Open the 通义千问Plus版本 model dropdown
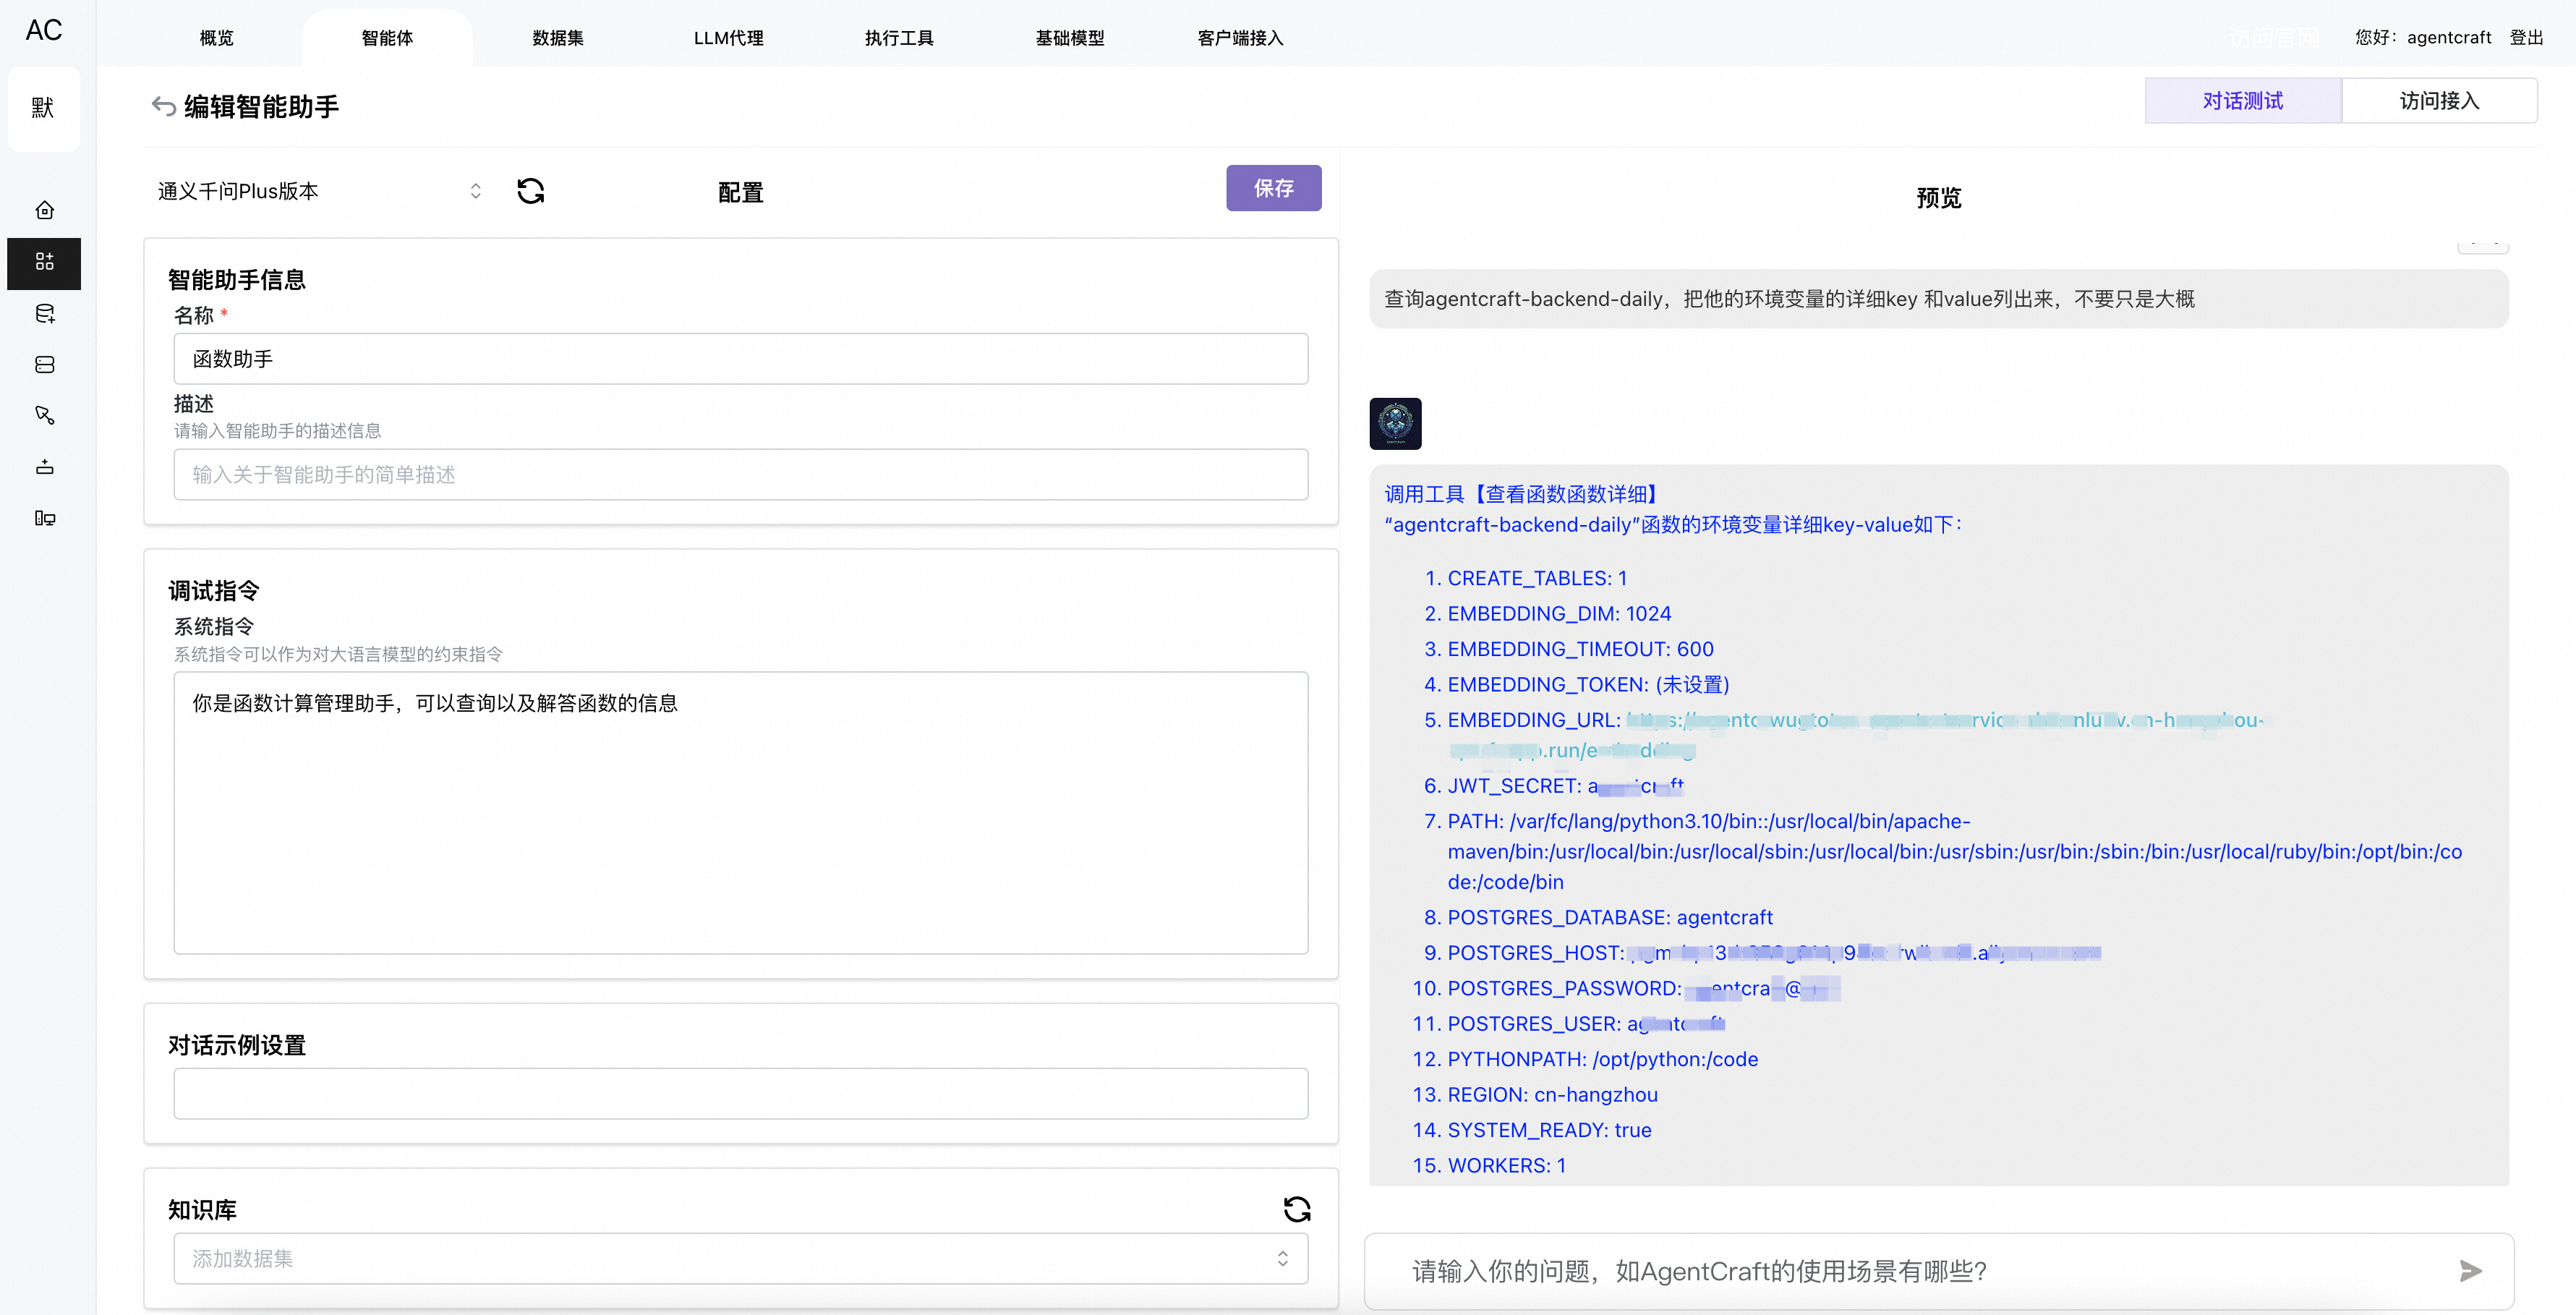Image resolution: width=2576 pixels, height=1315 pixels. tap(320, 191)
